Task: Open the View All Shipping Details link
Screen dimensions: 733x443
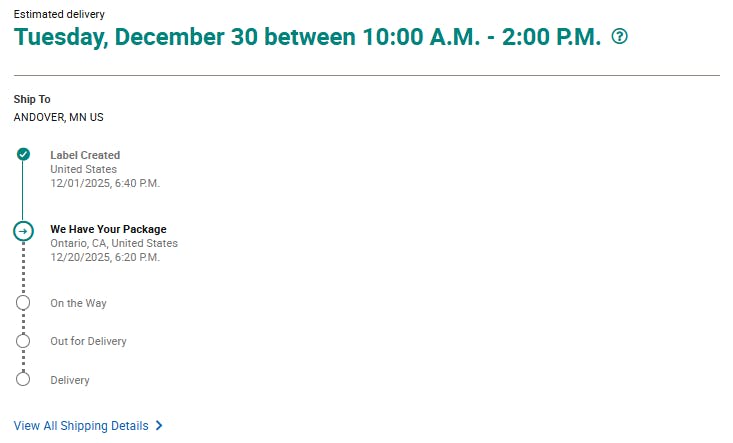Action: 81,426
